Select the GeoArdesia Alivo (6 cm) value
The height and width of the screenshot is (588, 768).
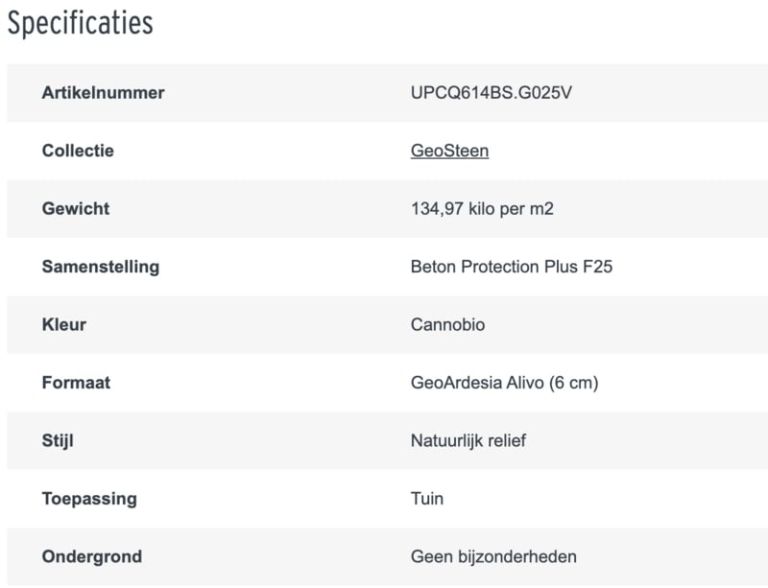coord(504,383)
